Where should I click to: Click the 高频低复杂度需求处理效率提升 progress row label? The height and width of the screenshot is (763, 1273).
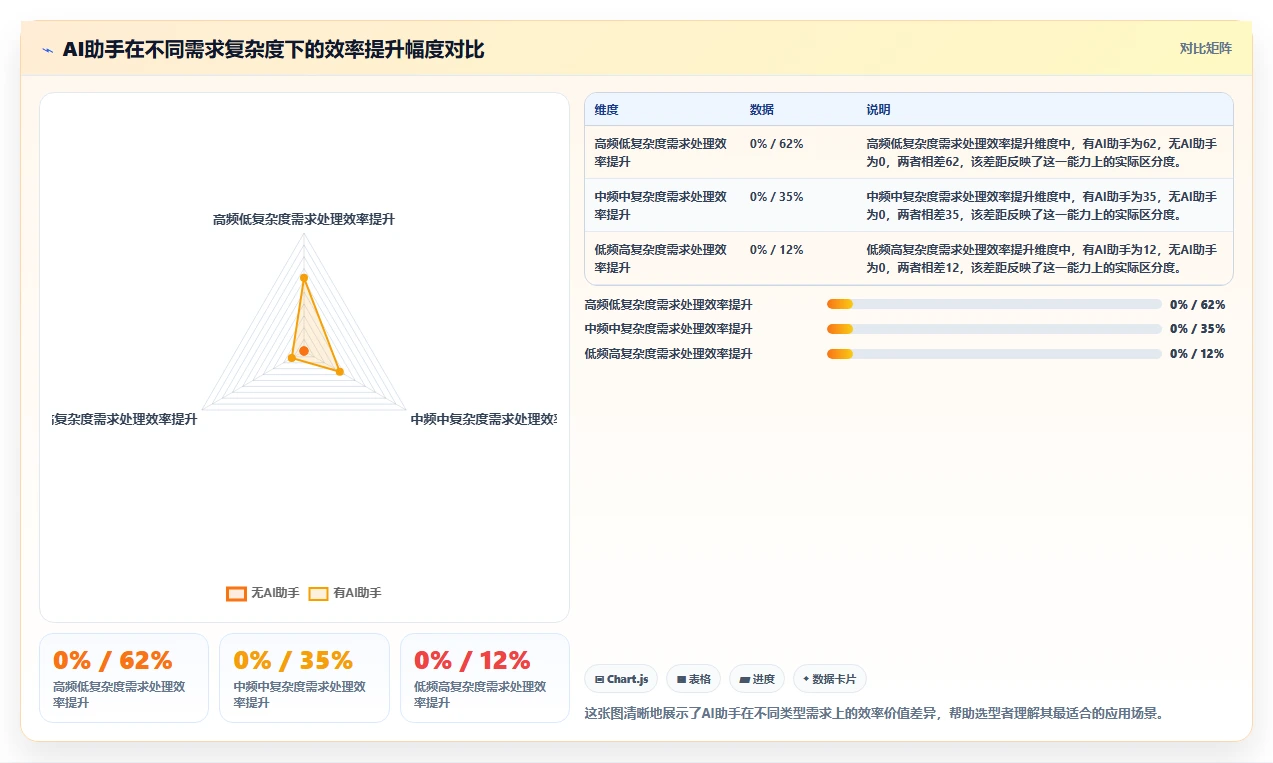pyautogui.click(x=669, y=305)
